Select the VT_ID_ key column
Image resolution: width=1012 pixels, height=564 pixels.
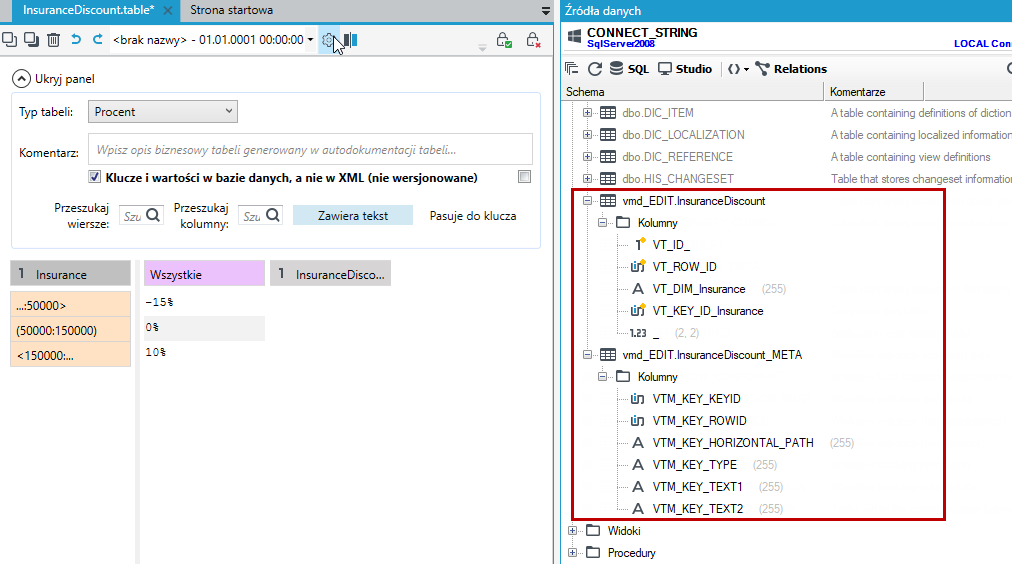[x=671, y=245]
